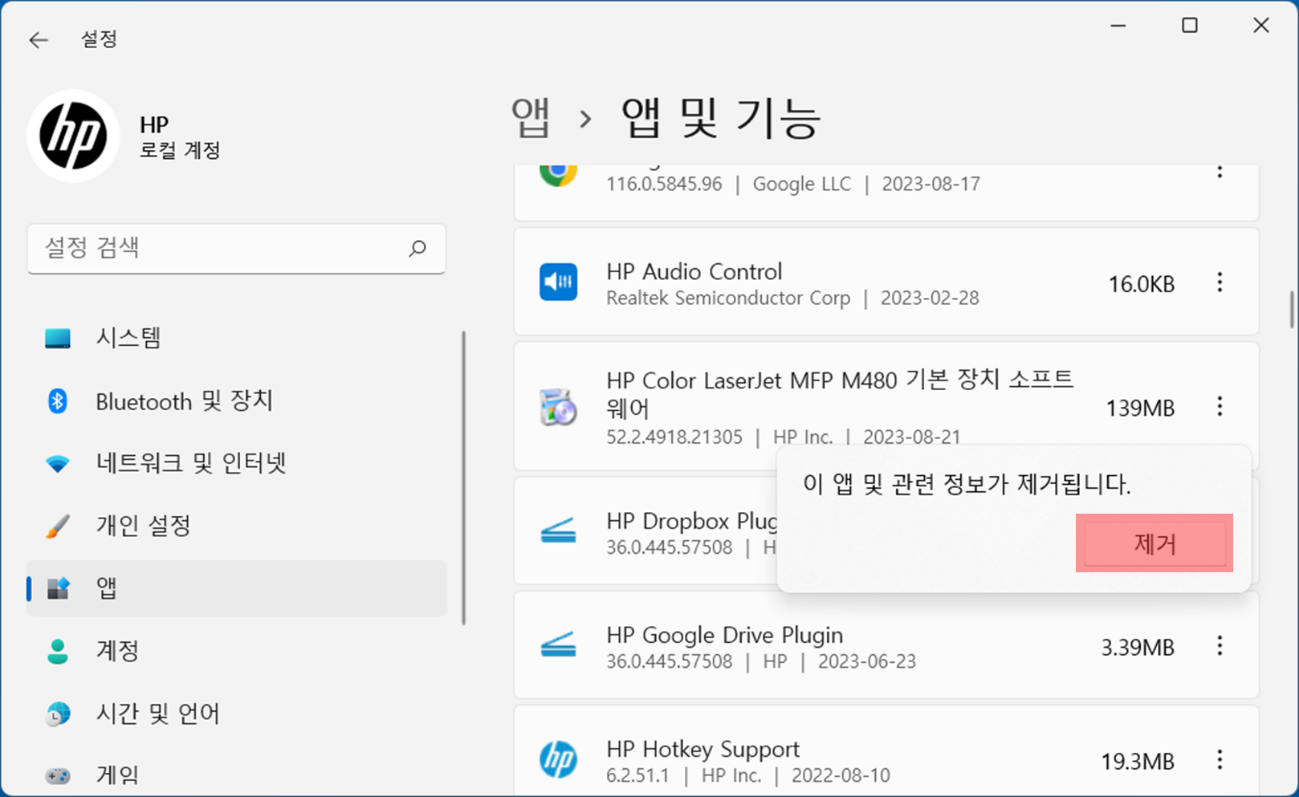
Task: Click the 139MB size value
Action: click(1140, 408)
